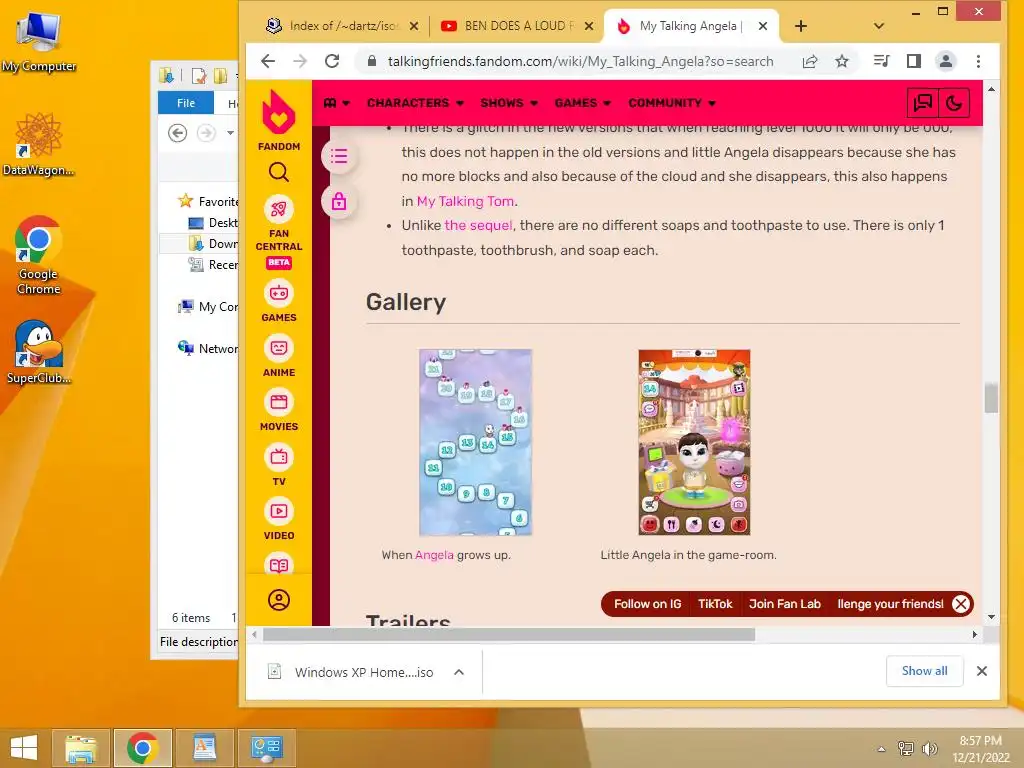
Task: Click back arrow in File Explorer window
Action: 178,133
